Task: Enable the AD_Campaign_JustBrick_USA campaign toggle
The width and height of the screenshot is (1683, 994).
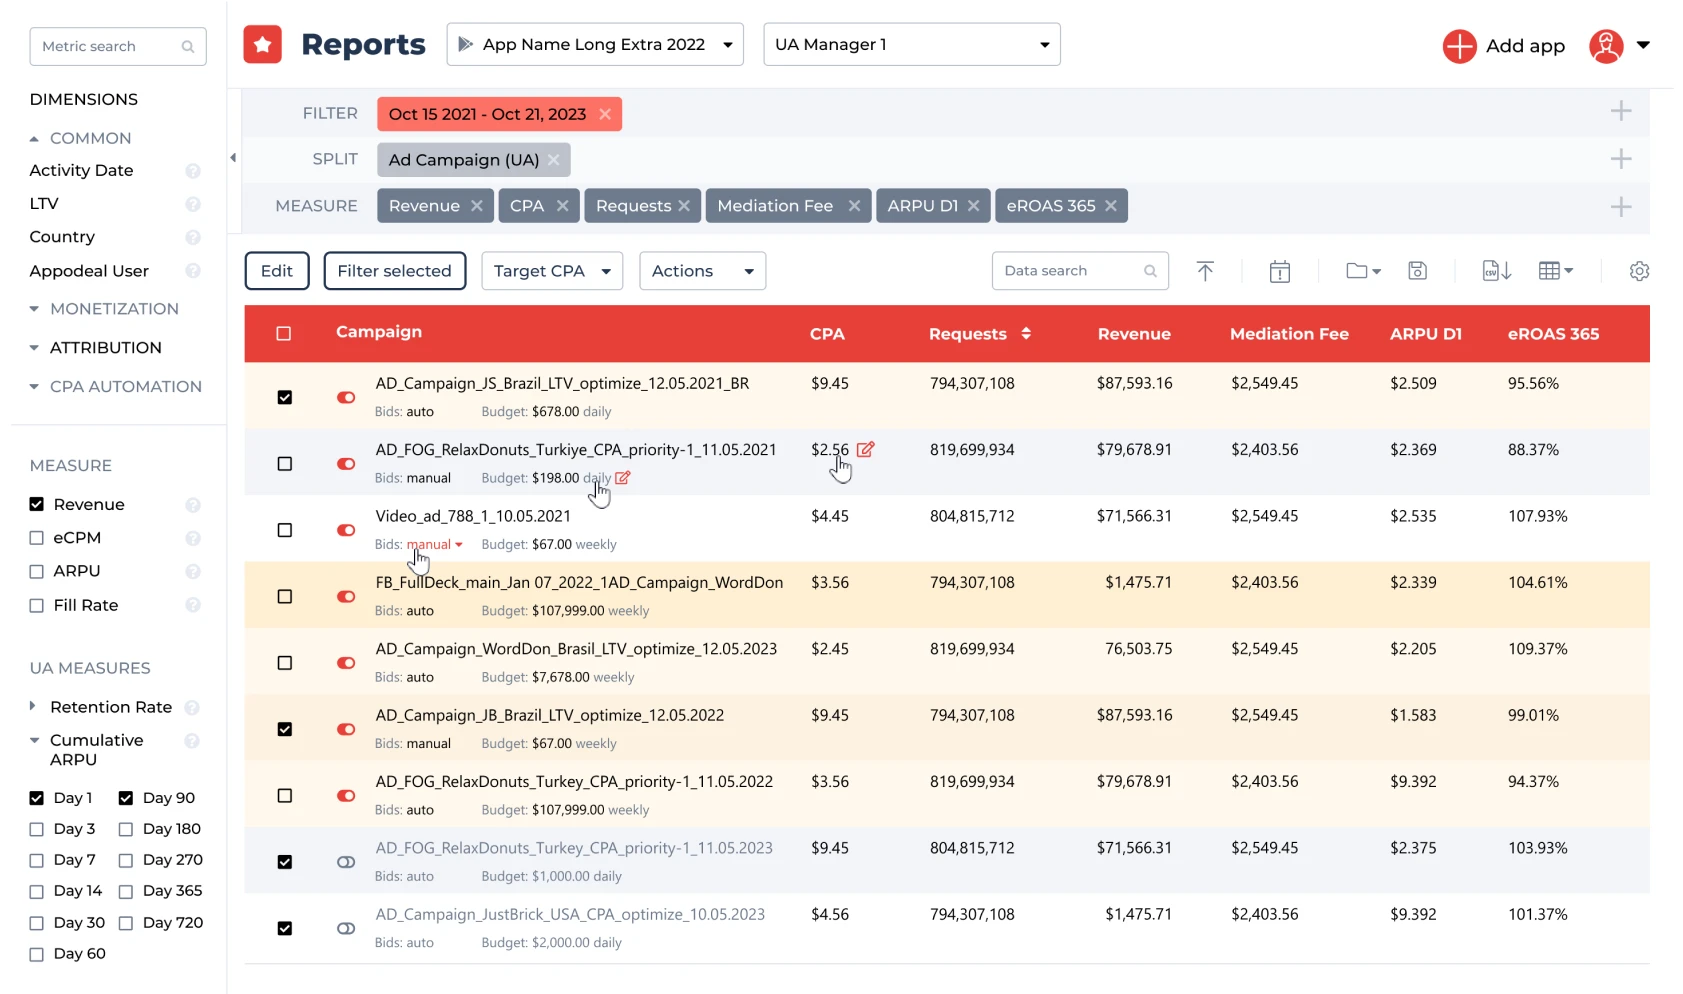Action: 346,929
